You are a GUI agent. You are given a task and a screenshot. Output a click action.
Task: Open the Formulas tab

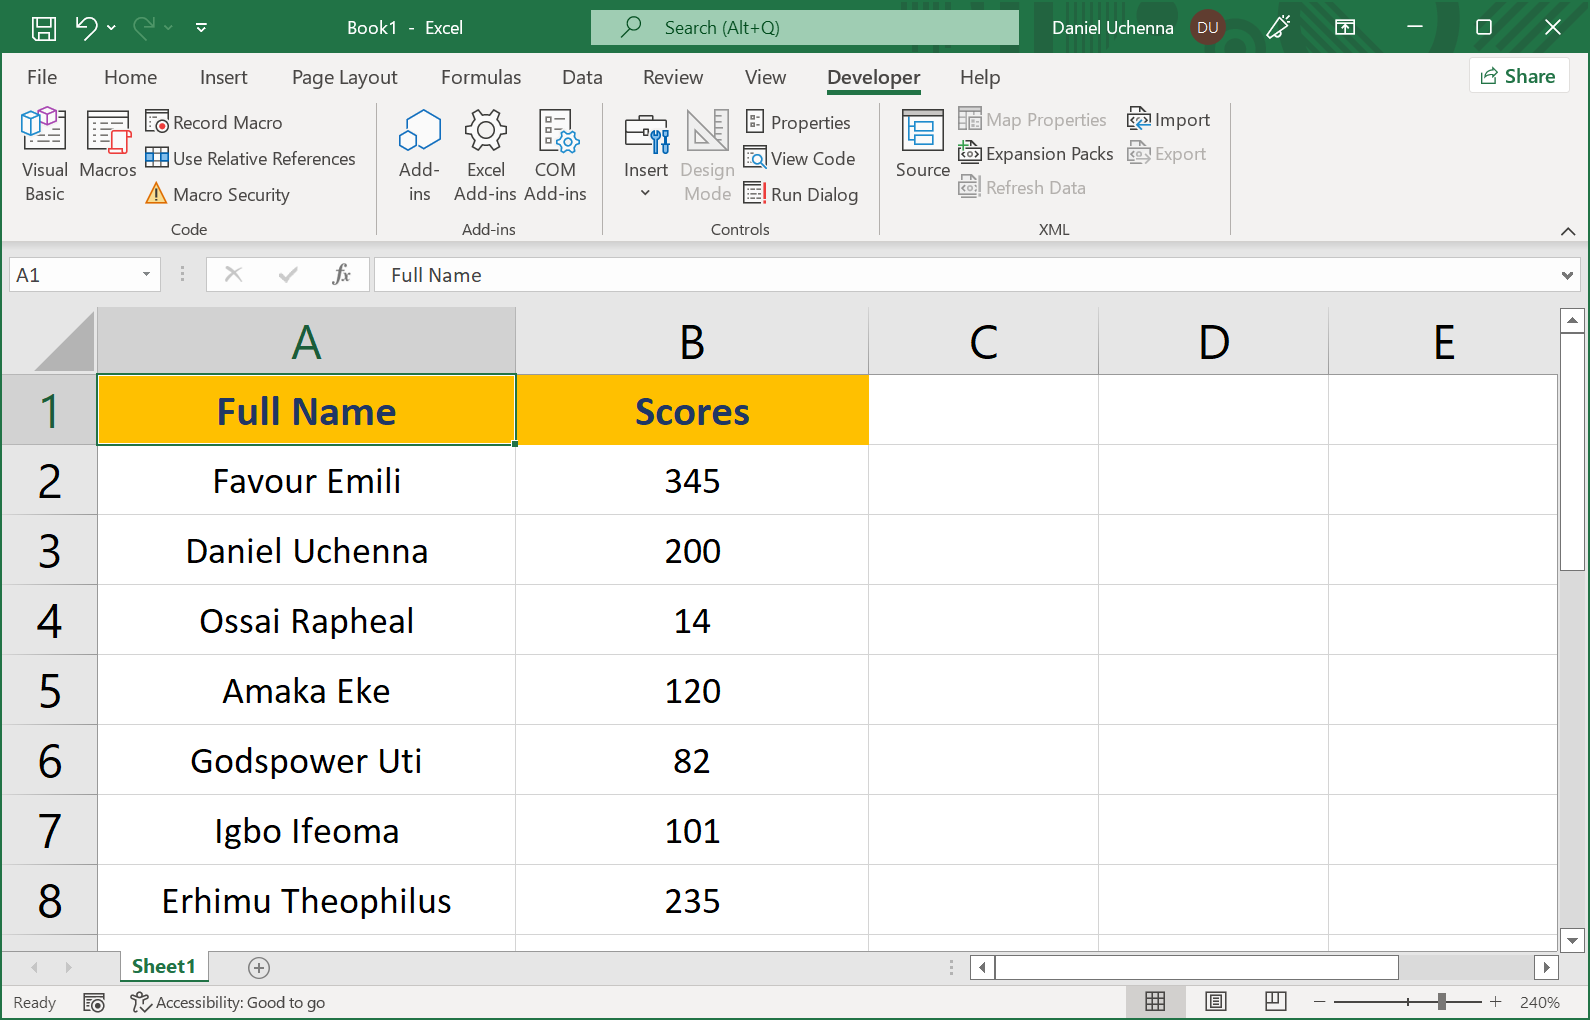tap(481, 77)
